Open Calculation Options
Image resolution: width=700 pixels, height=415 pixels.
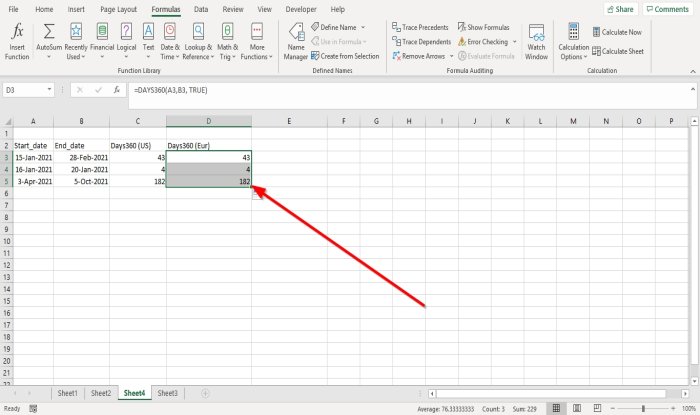pyautogui.click(x=574, y=42)
